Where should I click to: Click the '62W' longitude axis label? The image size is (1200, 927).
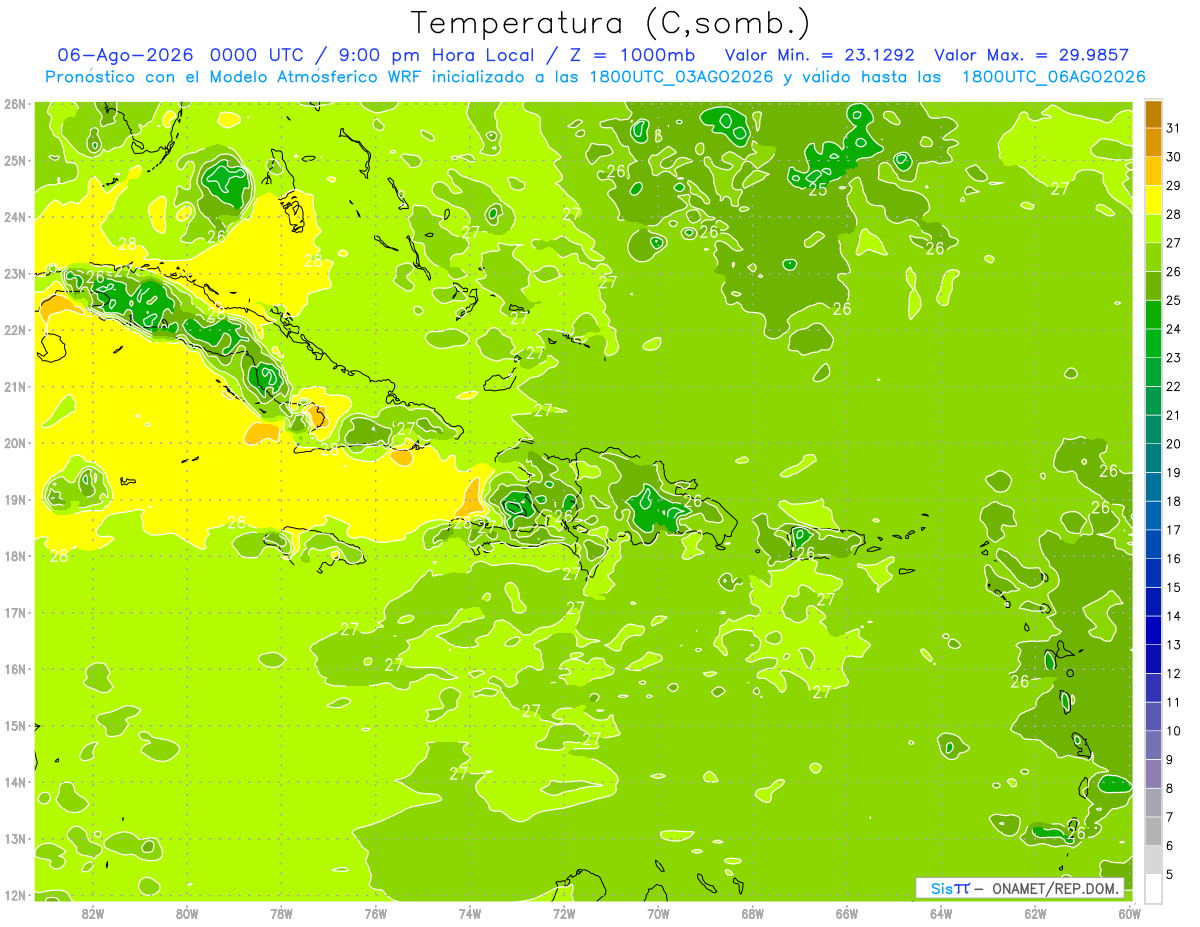click(x=1035, y=913)
